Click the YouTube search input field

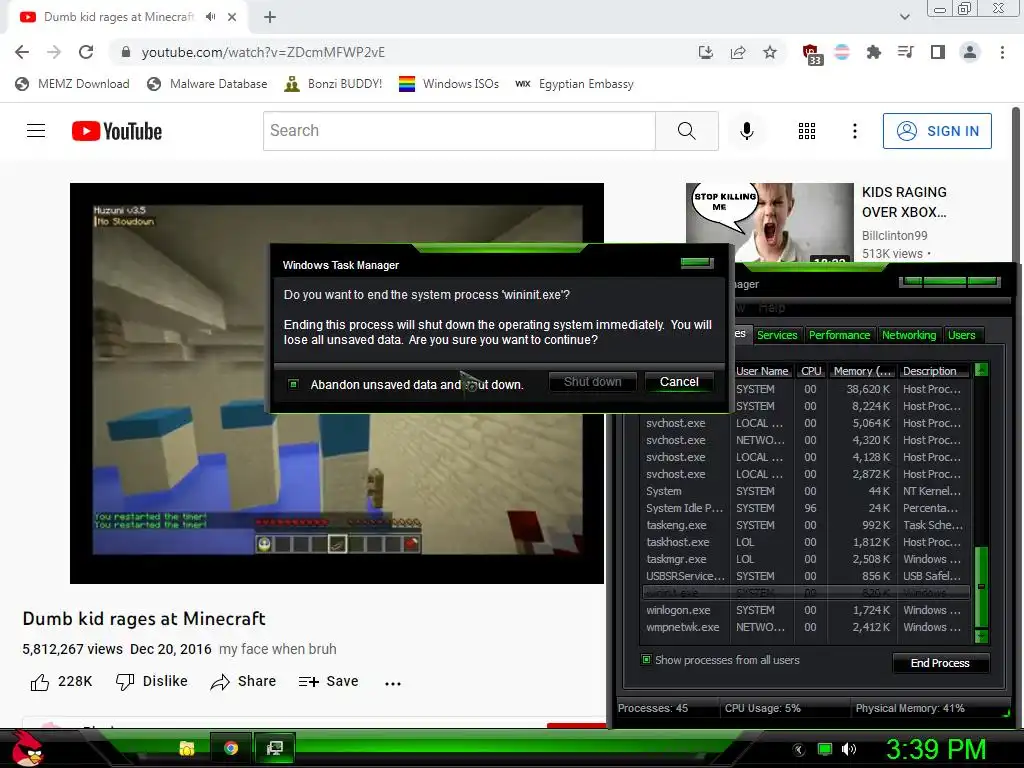pos(459,131)
